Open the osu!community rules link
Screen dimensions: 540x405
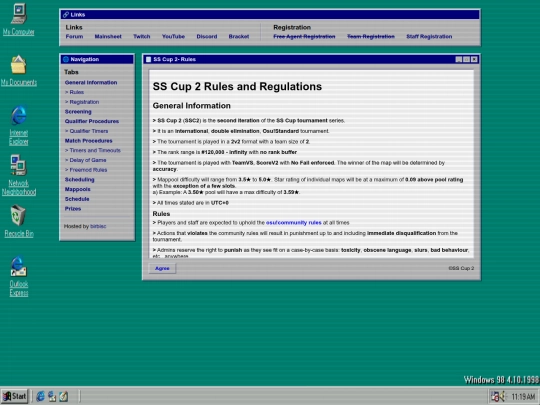click(x=293, y=223)
